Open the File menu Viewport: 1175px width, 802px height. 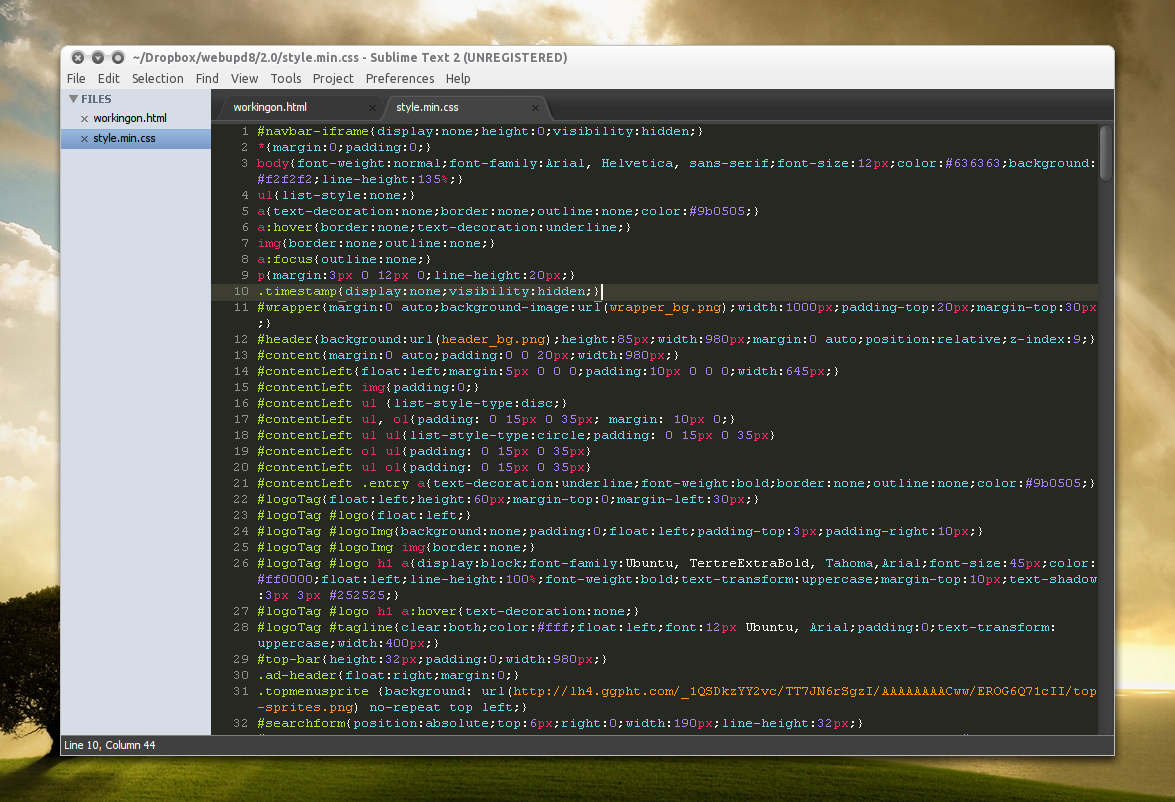(76, 78)
